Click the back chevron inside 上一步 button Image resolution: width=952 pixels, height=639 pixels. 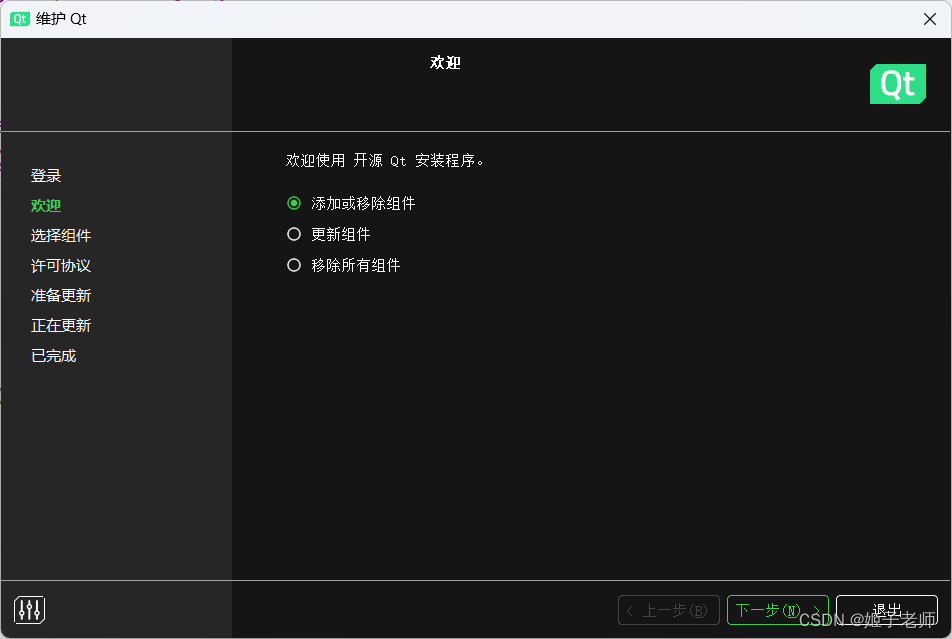point(629,610)
